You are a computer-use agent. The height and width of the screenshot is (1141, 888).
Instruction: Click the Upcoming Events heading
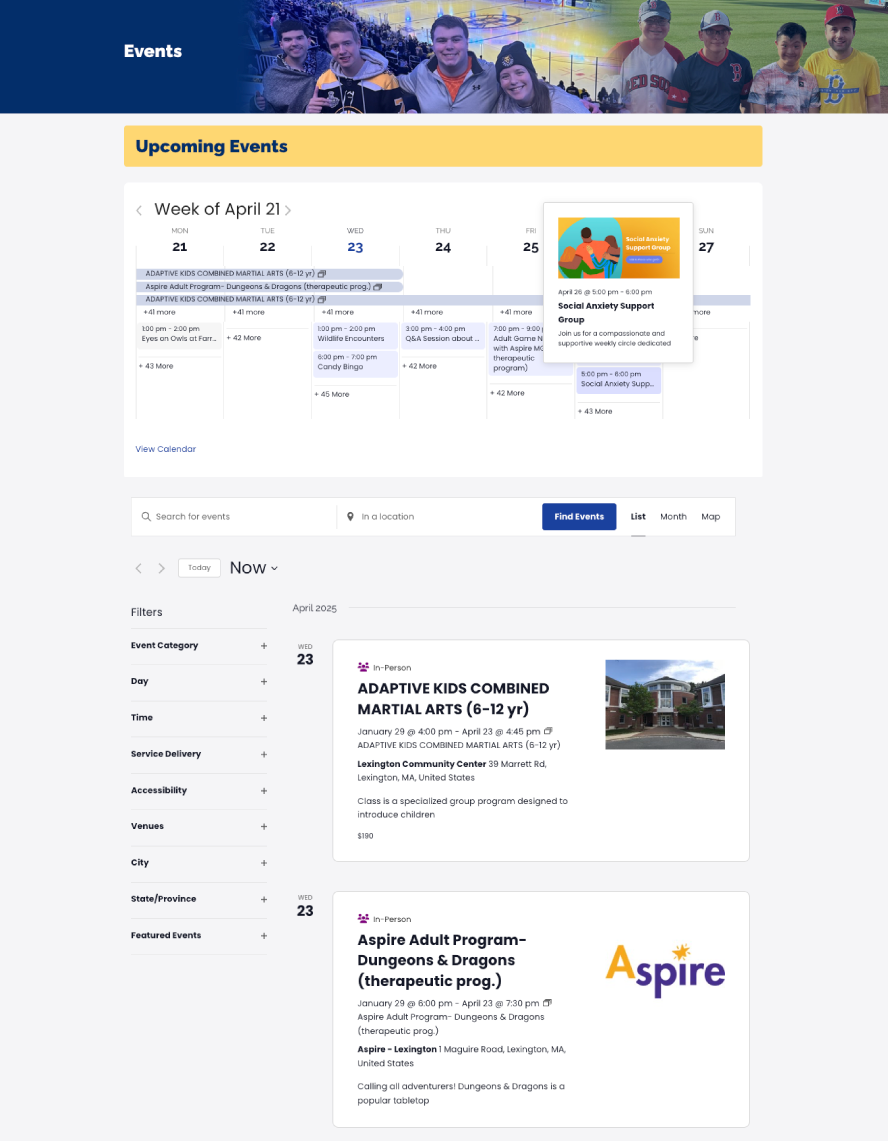click(x=211, y=146)
